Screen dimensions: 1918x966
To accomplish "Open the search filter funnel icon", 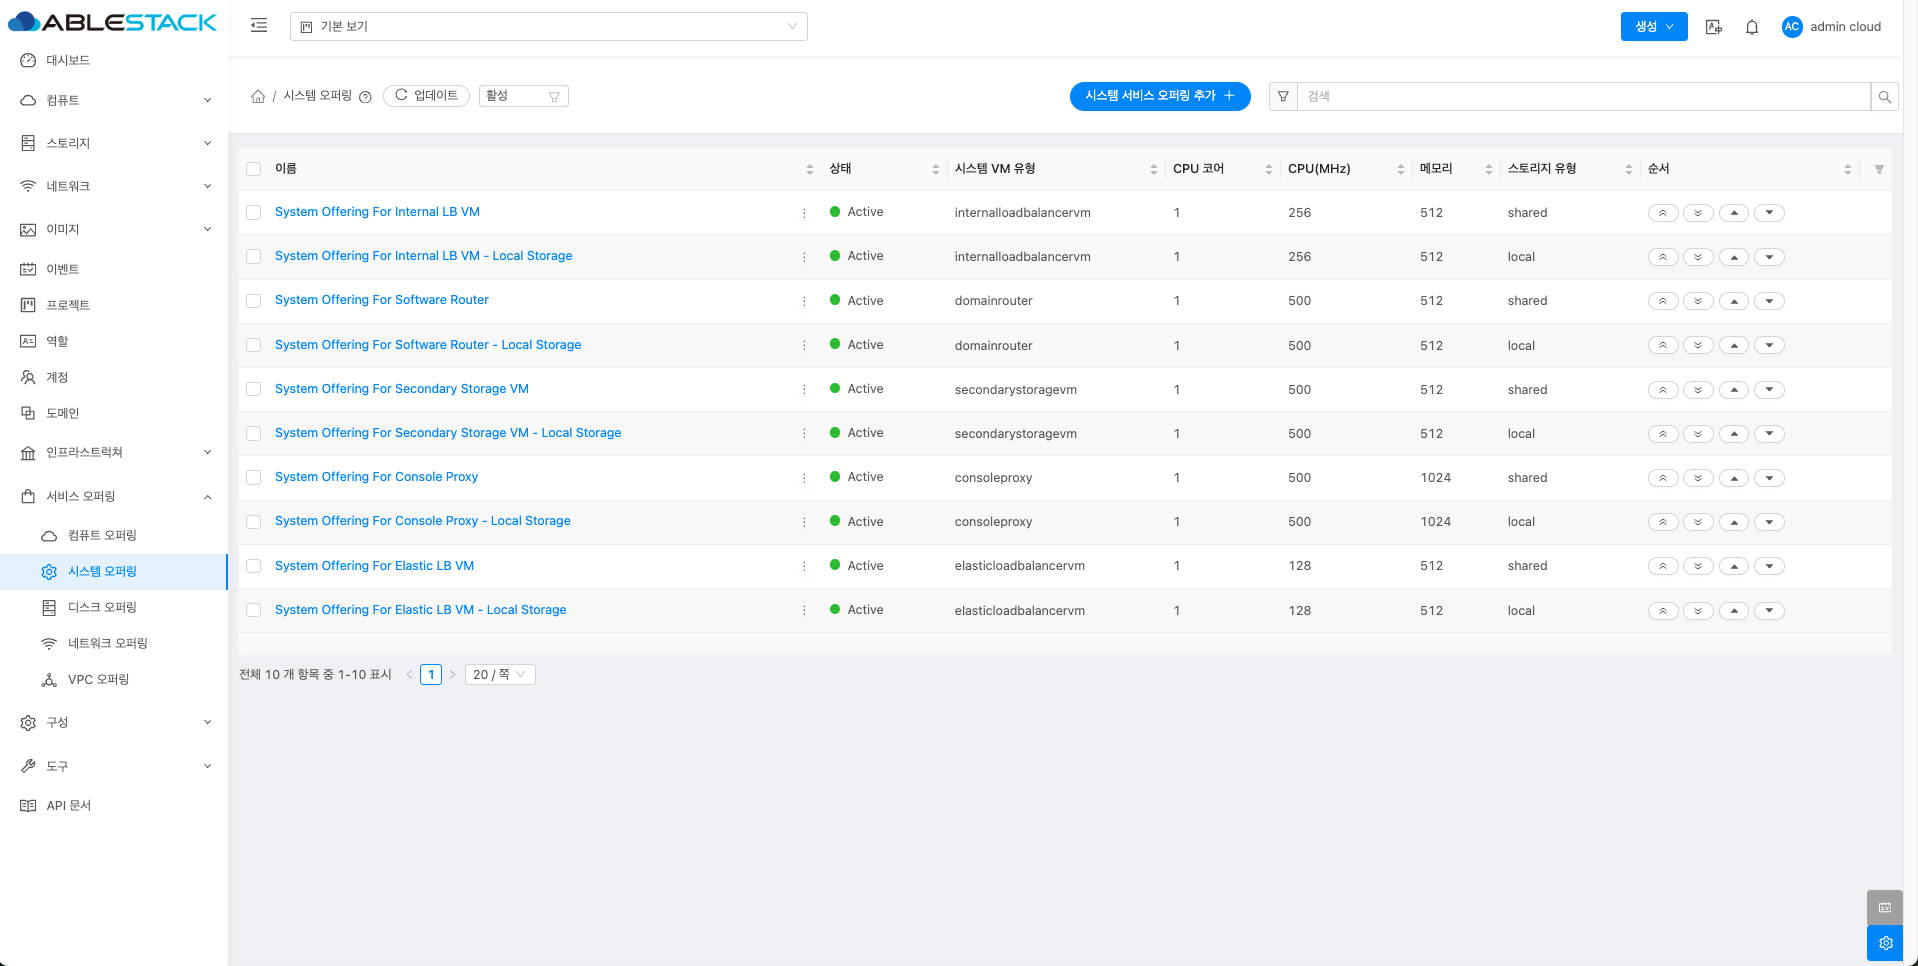I will pyautogui.click(x=1283, y=97).
